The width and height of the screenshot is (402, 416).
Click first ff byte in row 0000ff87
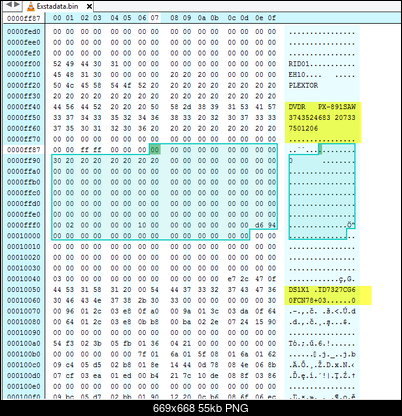click(x=85, y=150)
